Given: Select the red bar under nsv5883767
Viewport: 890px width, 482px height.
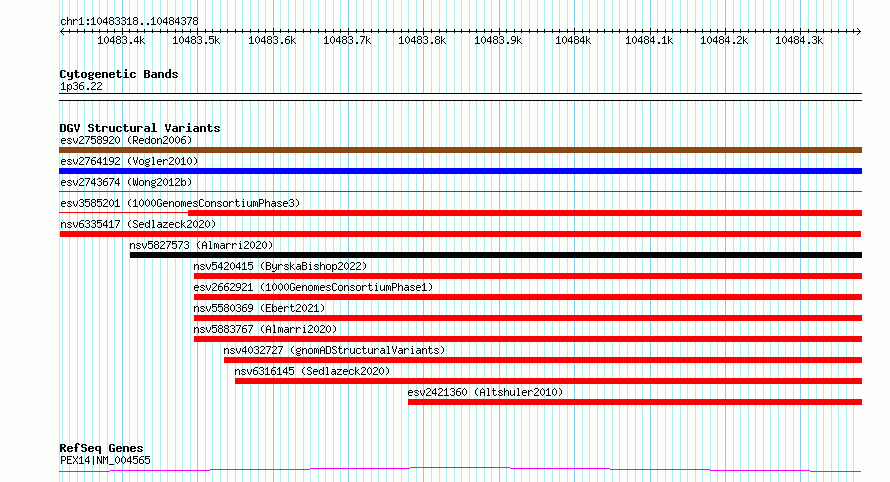Looking at the screenshot, I should click(528, 339).
